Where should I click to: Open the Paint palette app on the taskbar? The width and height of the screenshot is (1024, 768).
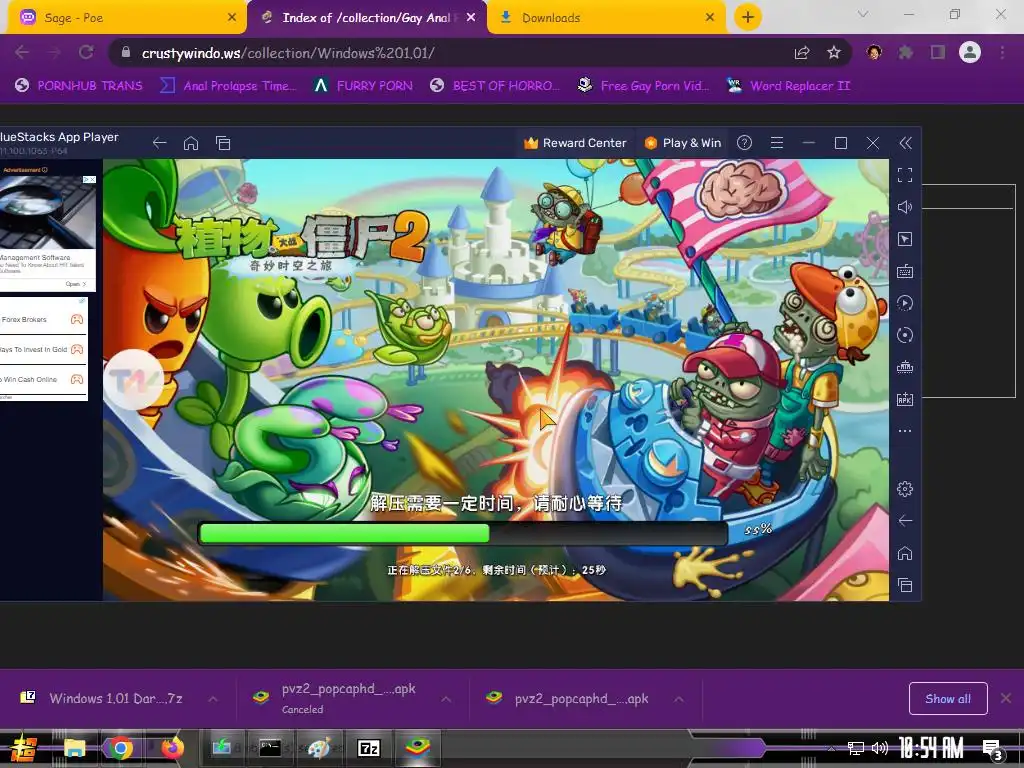pyautogui.click(x=319, y=748)
